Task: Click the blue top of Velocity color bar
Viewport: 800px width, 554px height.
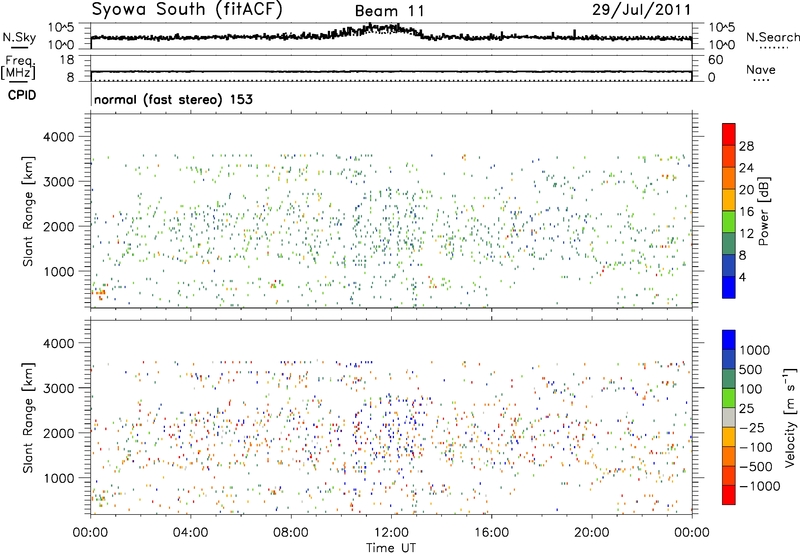Action: point(729,340)
